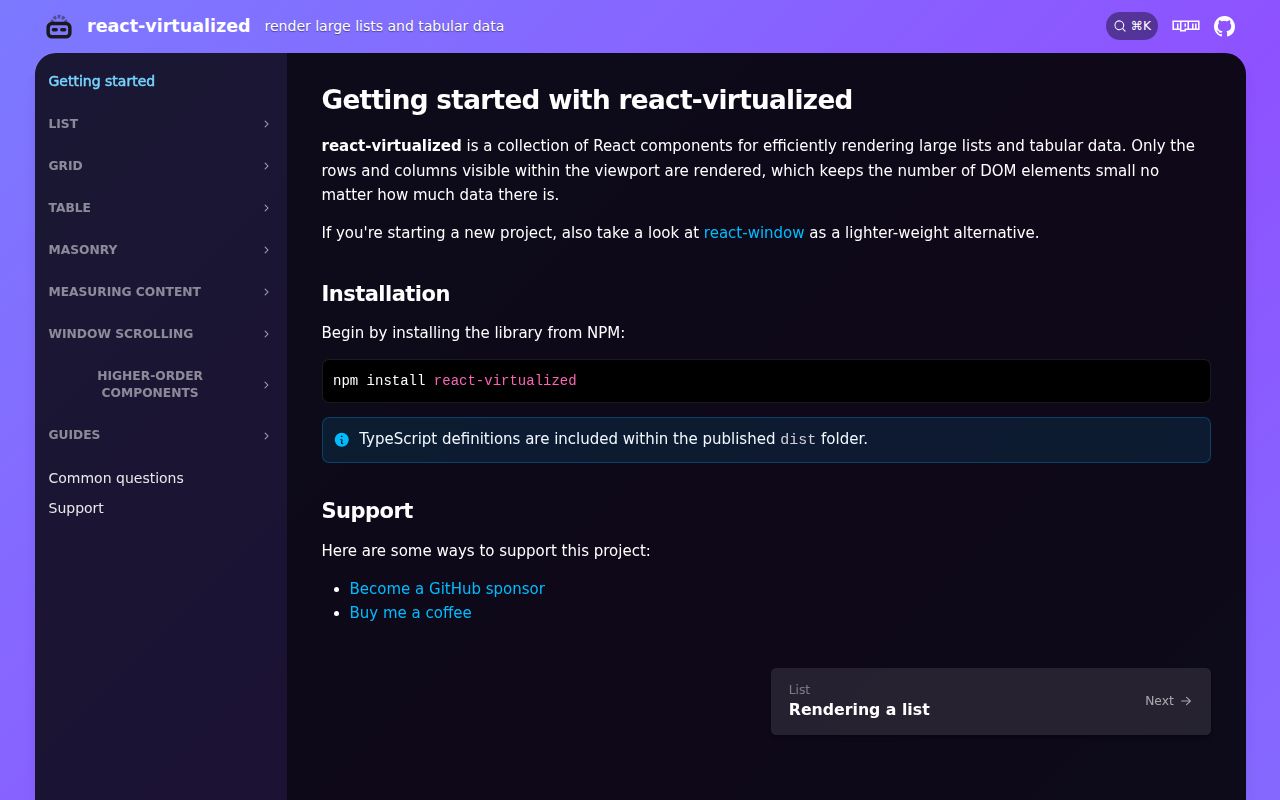Click the Support section heading
The width and height of the screenshot is (1280, 800).
(x=367, y=511)
